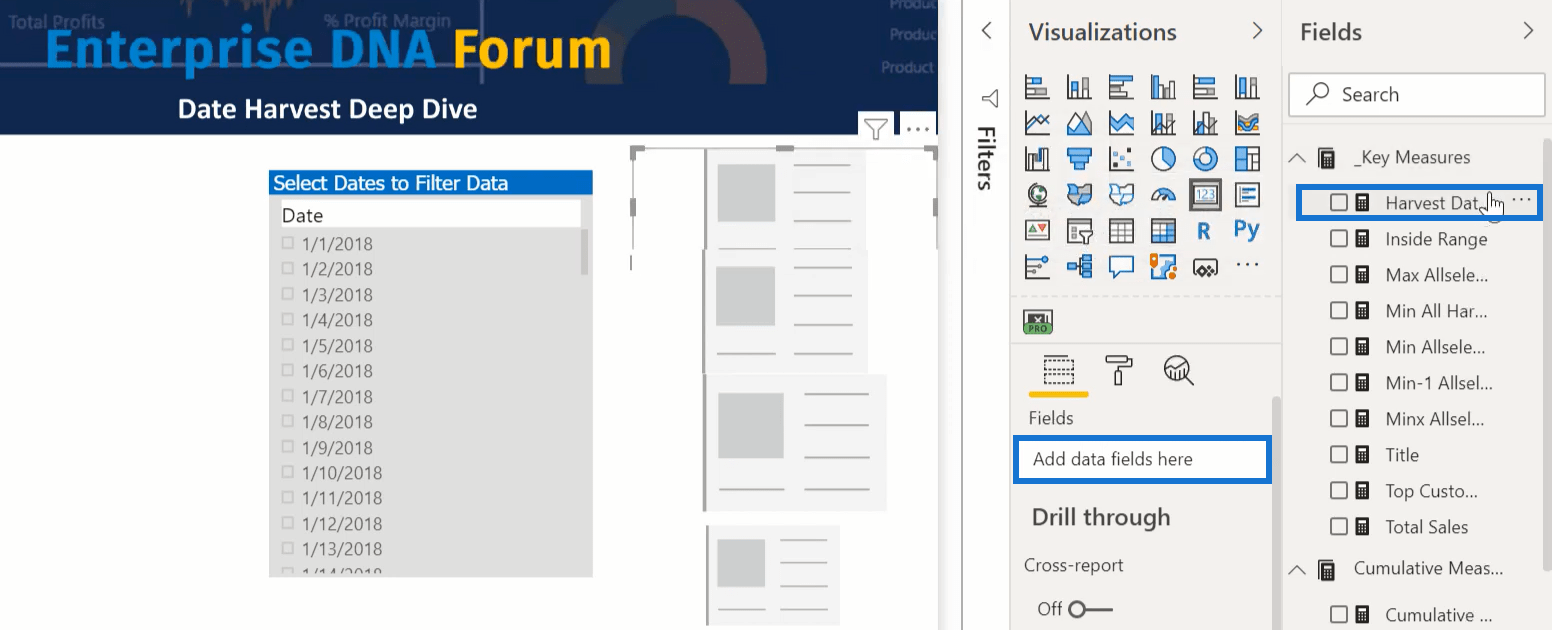The height and width of the screenshot is (630, 1552).
Task: Tick the 1/10/2018 date slicer checkbox
Action: (288, 472)
